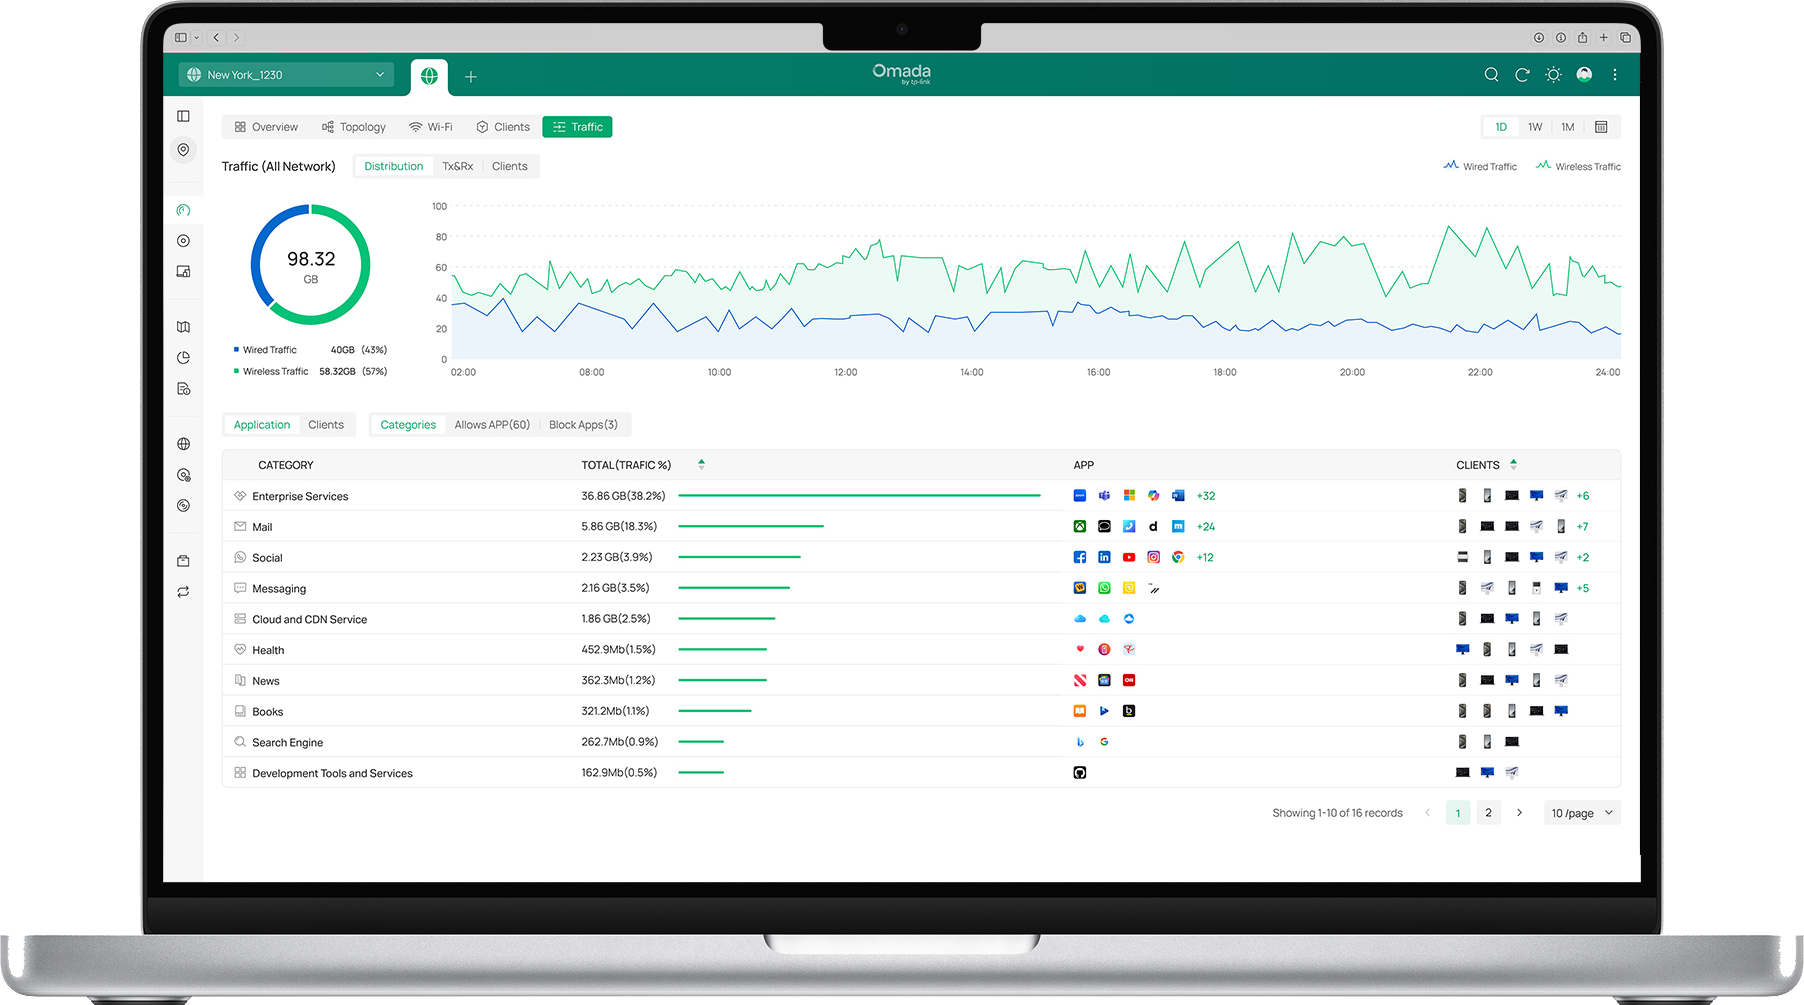Open the globe network sidebar icon
Image resolution: width=1804 pixels, height=1005 pixels.
[183, 444]
